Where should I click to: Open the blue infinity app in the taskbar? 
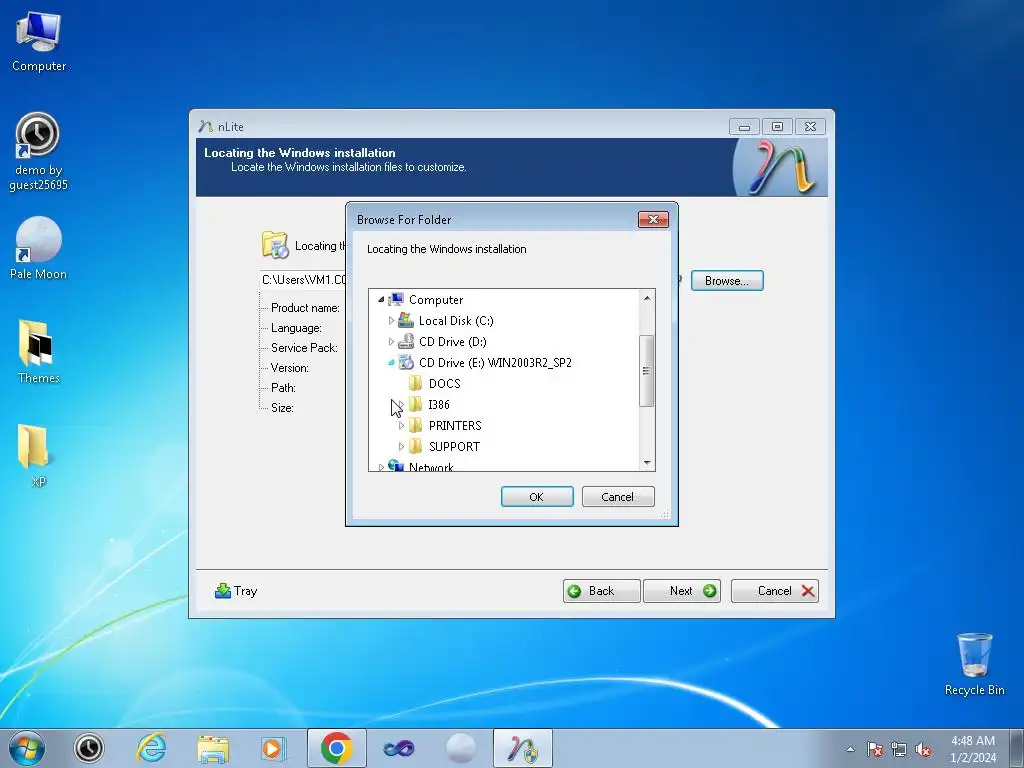(x=398, y=748)
